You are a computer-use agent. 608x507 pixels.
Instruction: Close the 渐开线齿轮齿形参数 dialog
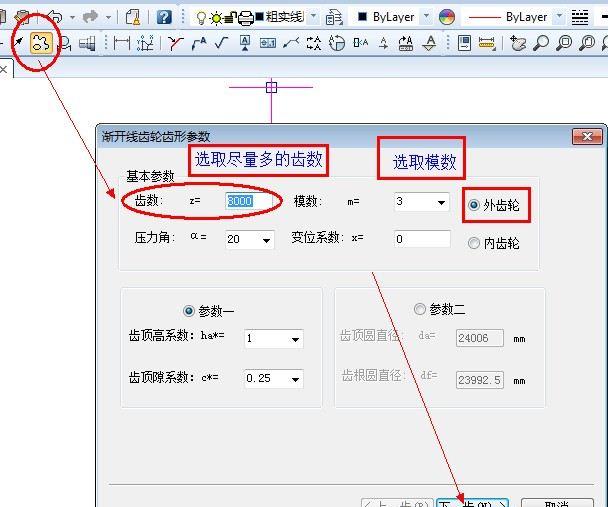[587, 136]
